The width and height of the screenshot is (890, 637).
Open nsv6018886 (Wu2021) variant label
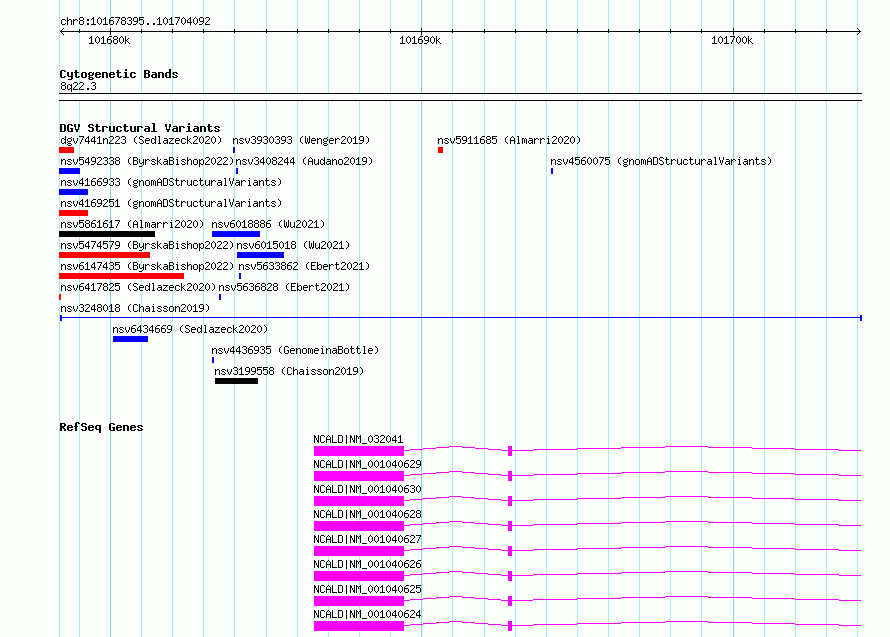tap(268, 224)
